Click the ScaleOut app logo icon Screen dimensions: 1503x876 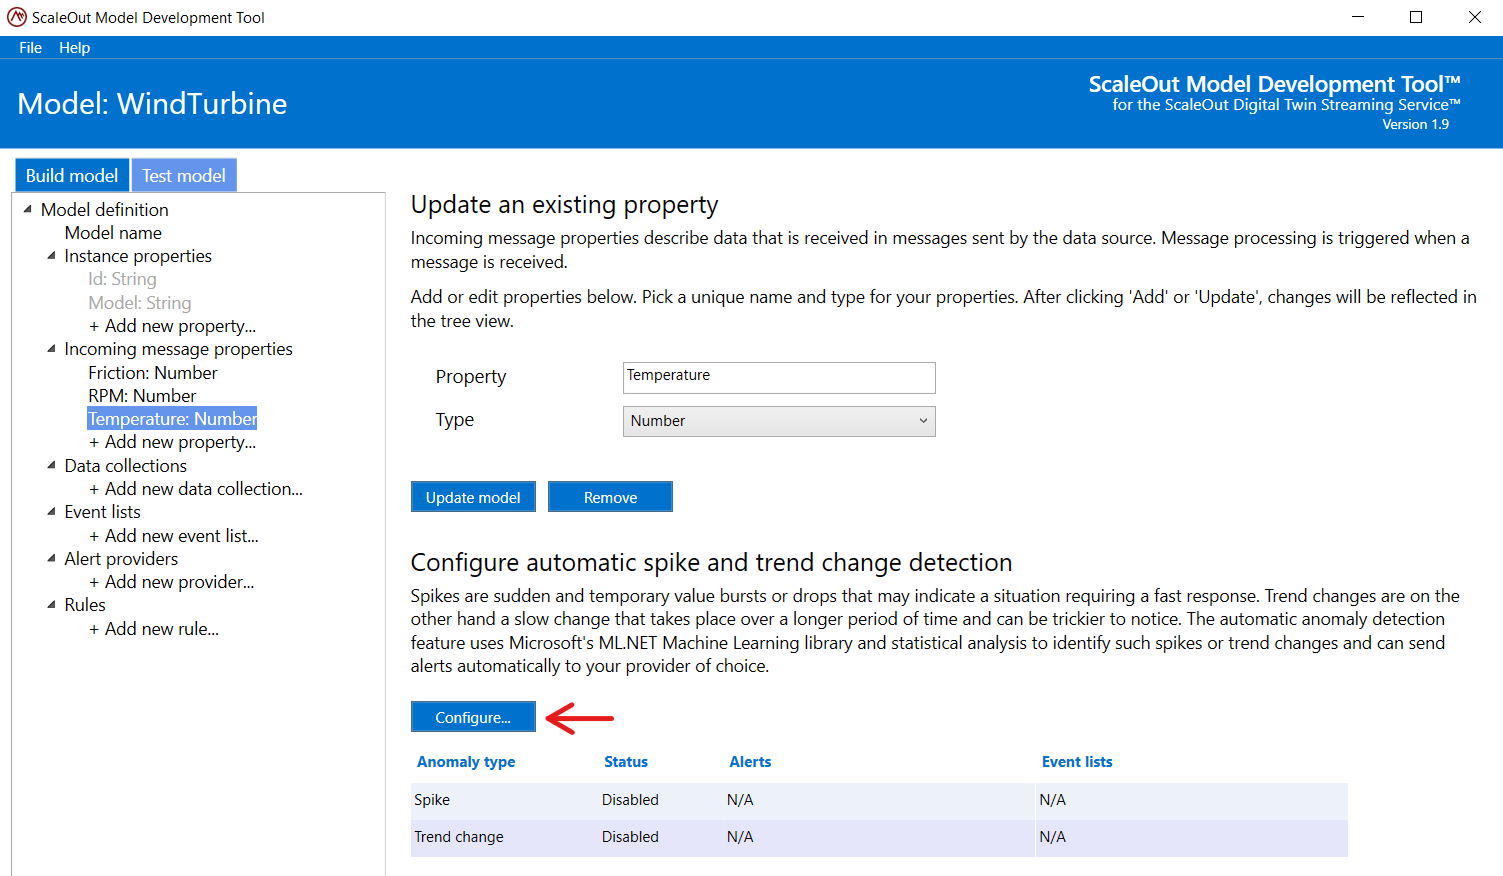coord(17,17)
